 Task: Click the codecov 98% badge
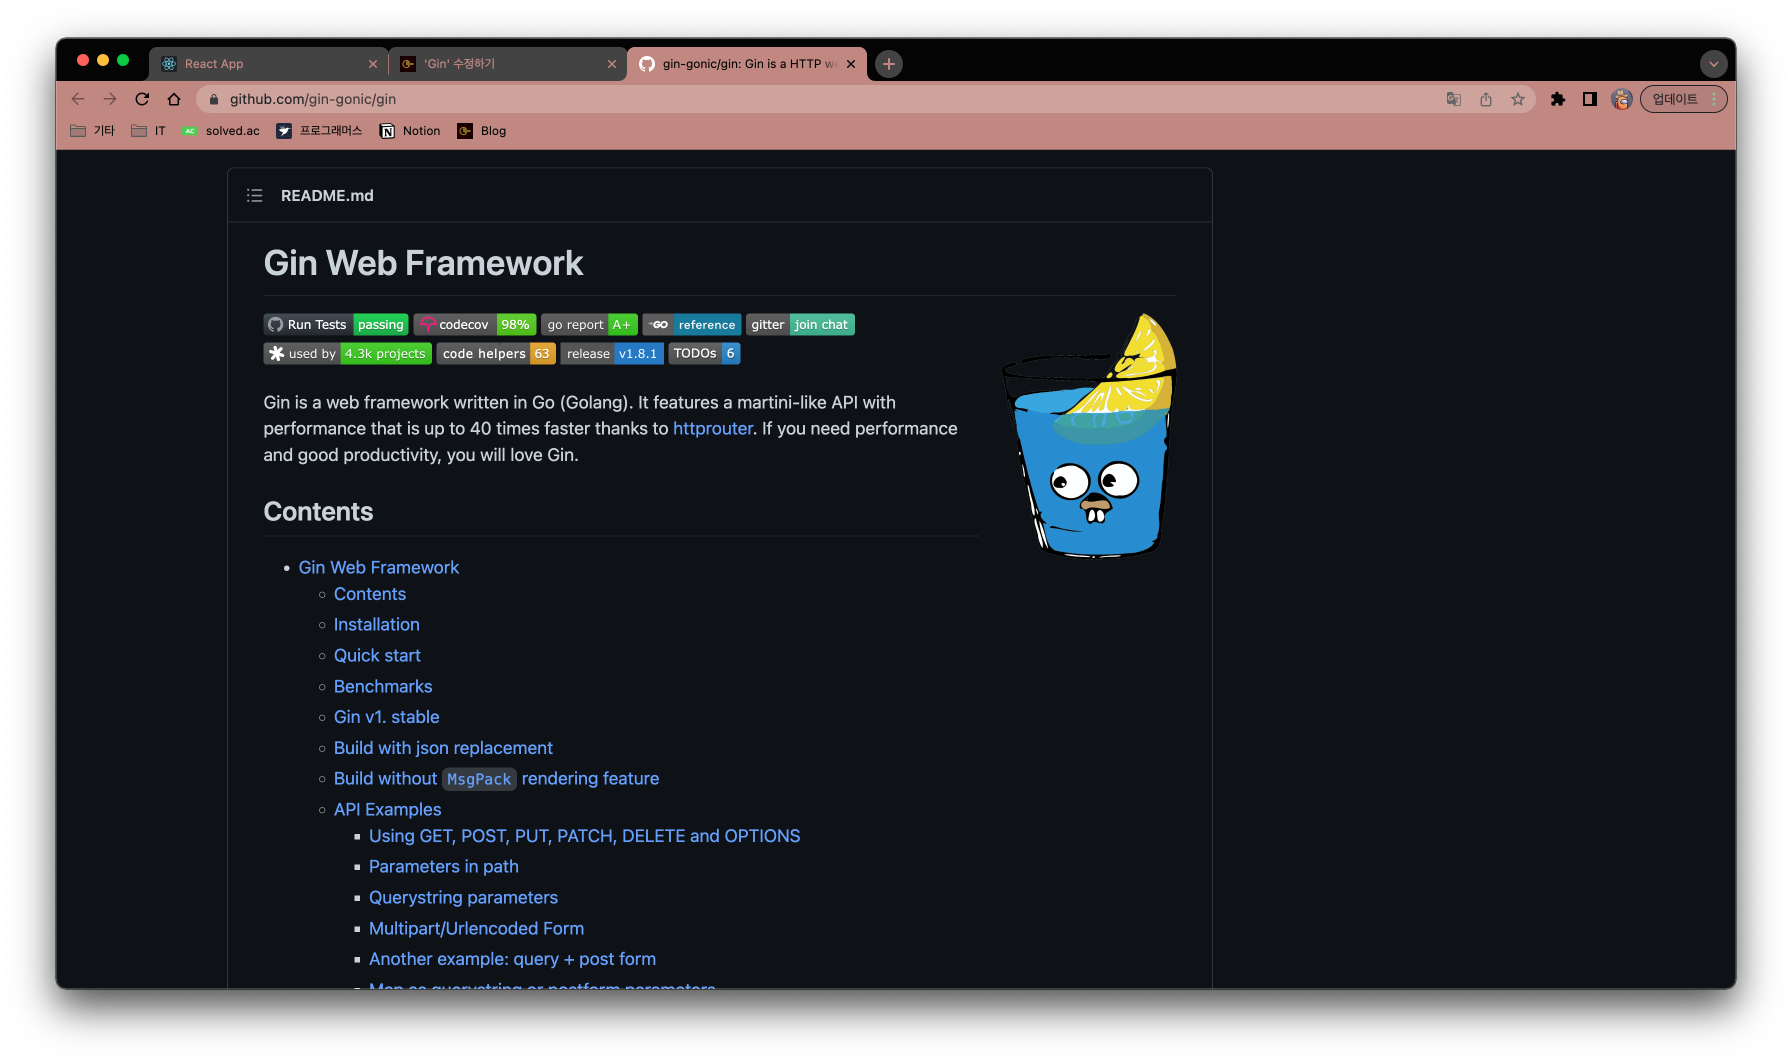[475, 325]
